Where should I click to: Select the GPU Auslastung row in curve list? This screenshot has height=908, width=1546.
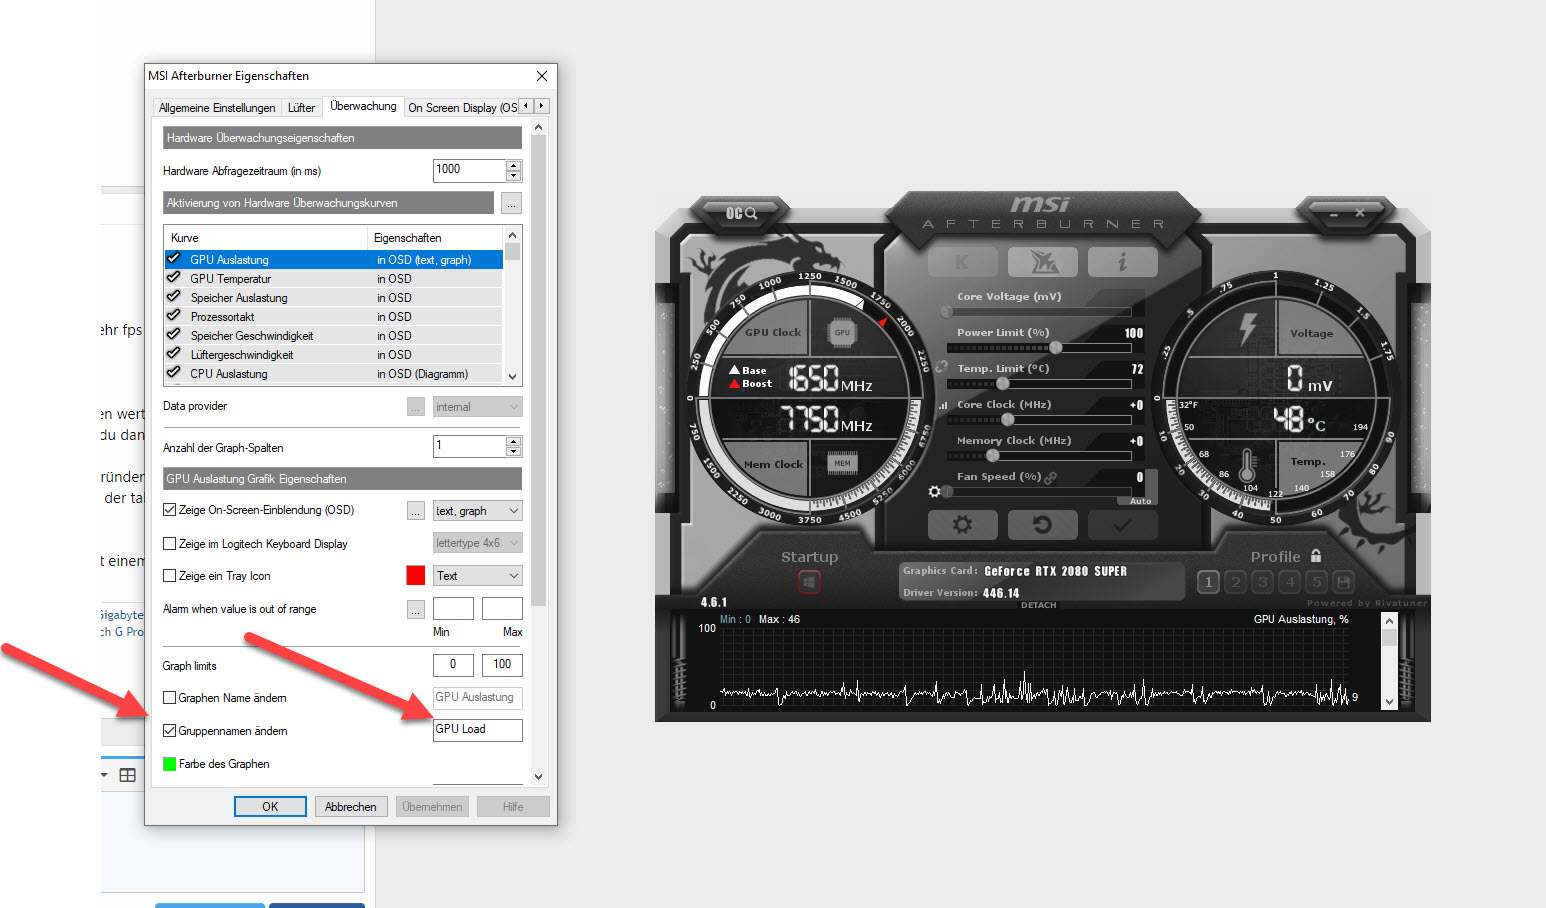click(333, 259)
